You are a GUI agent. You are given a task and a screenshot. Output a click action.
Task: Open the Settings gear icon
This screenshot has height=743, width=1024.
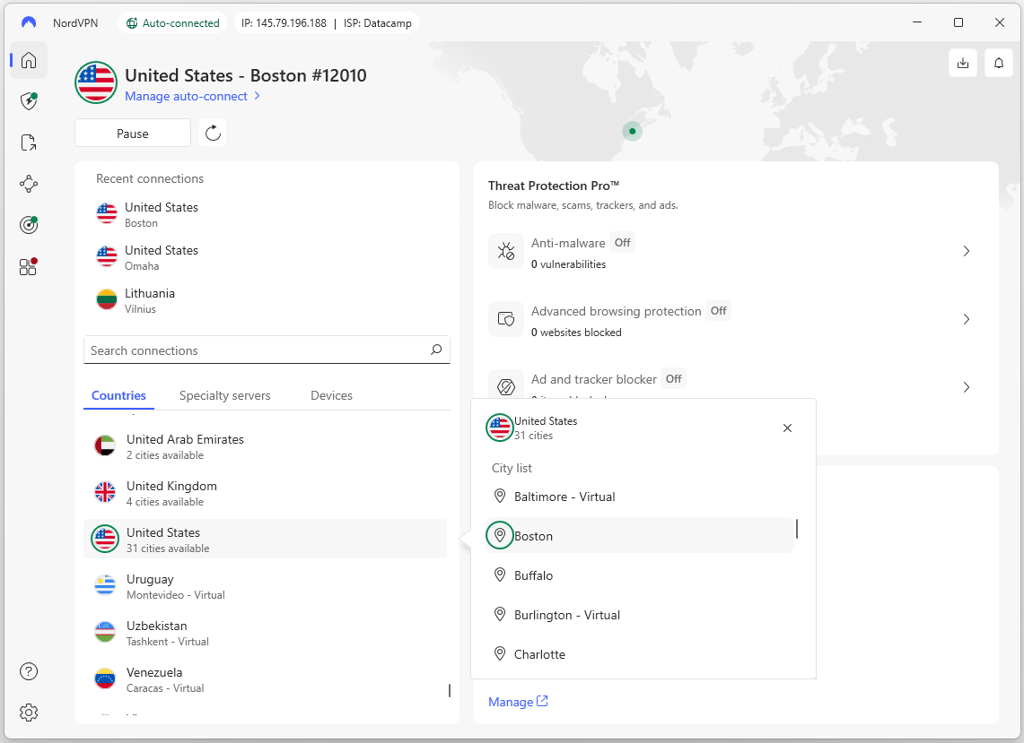pos(29,712)
